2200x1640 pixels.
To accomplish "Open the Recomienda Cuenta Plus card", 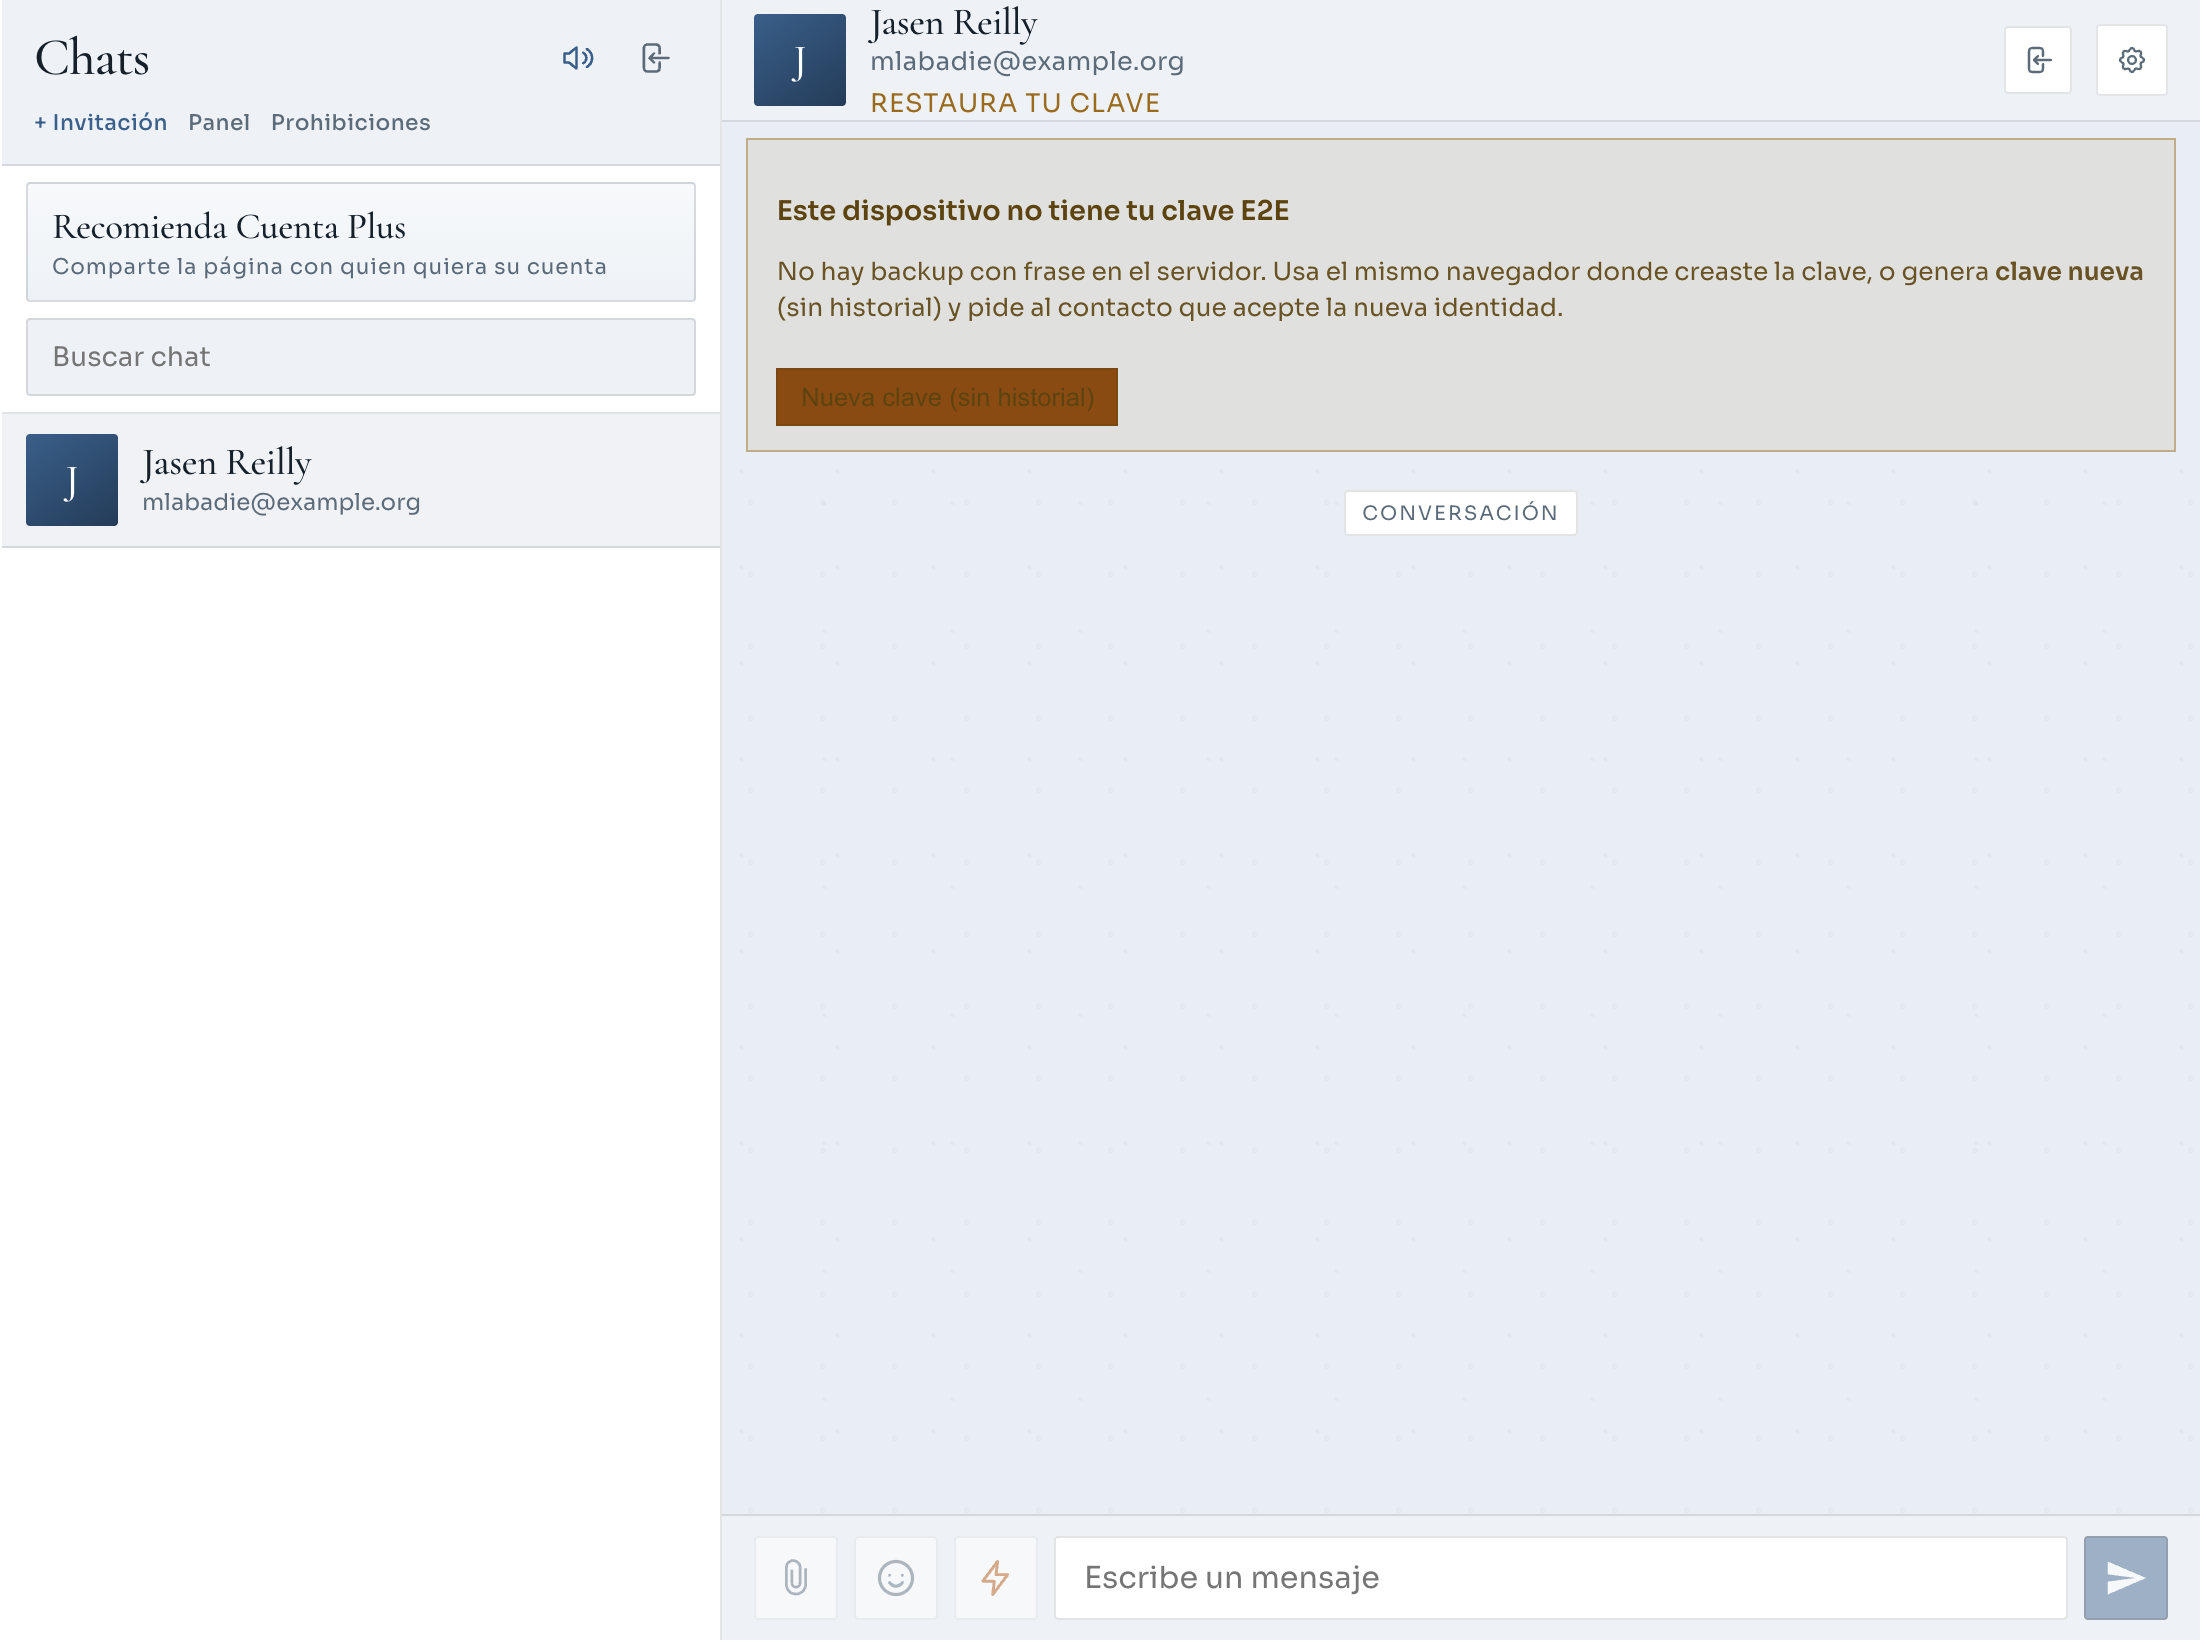I will pos(361,242).
